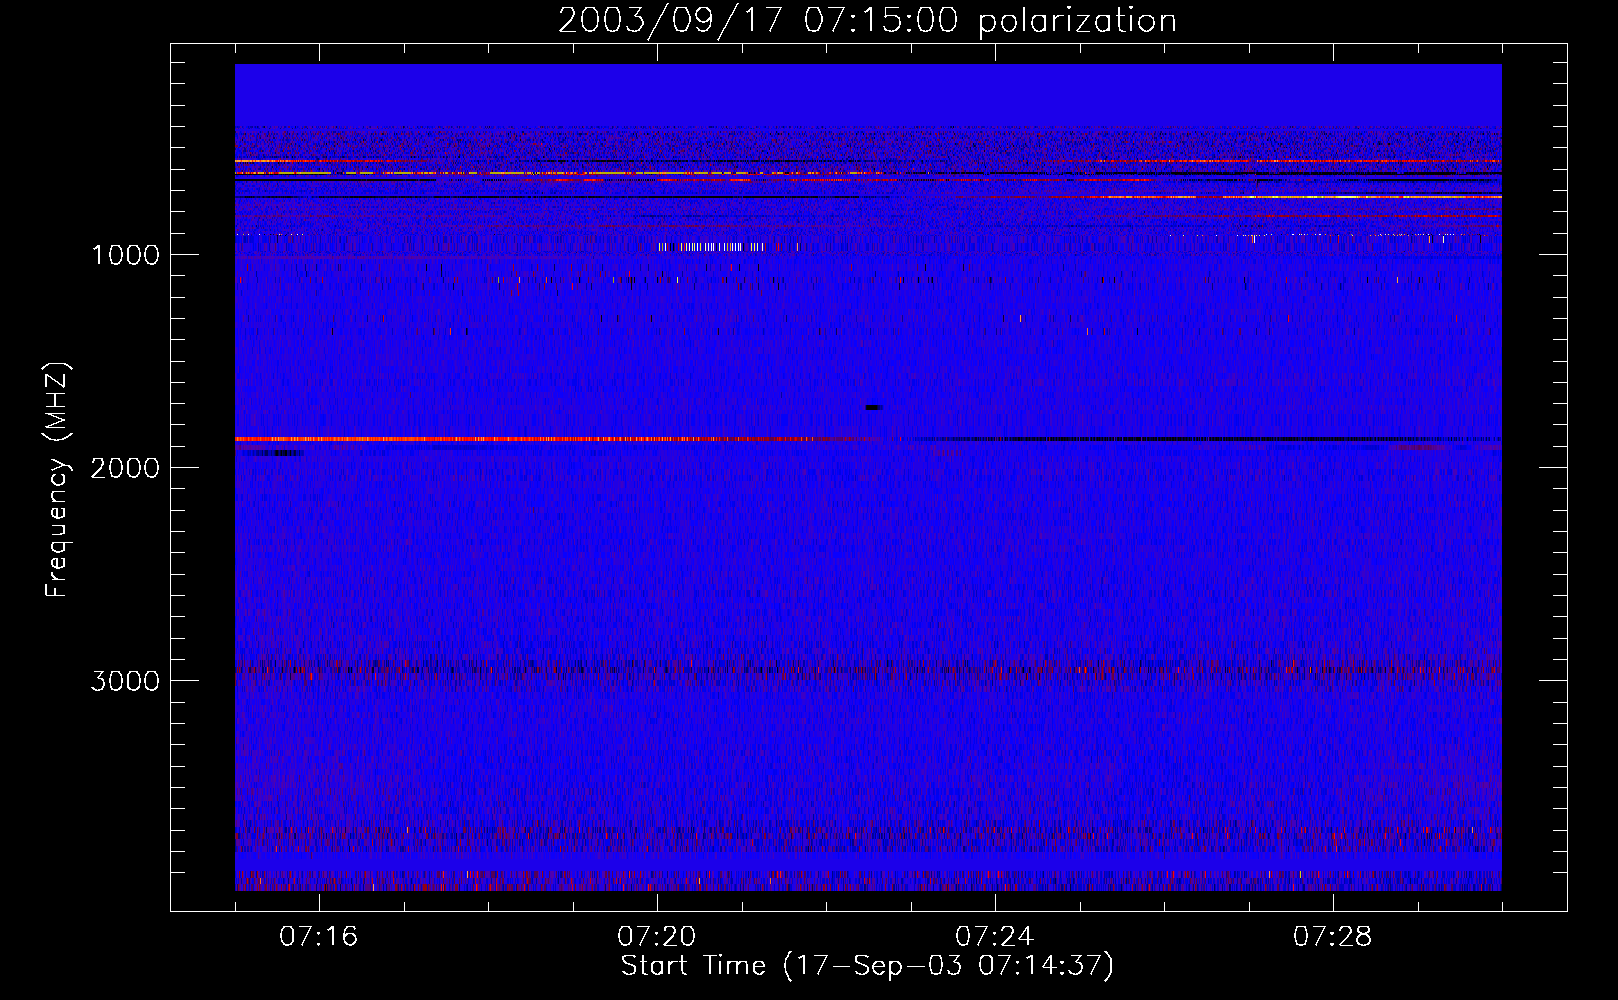Click the 07:28 time tick label

(x=1333, y=936)
